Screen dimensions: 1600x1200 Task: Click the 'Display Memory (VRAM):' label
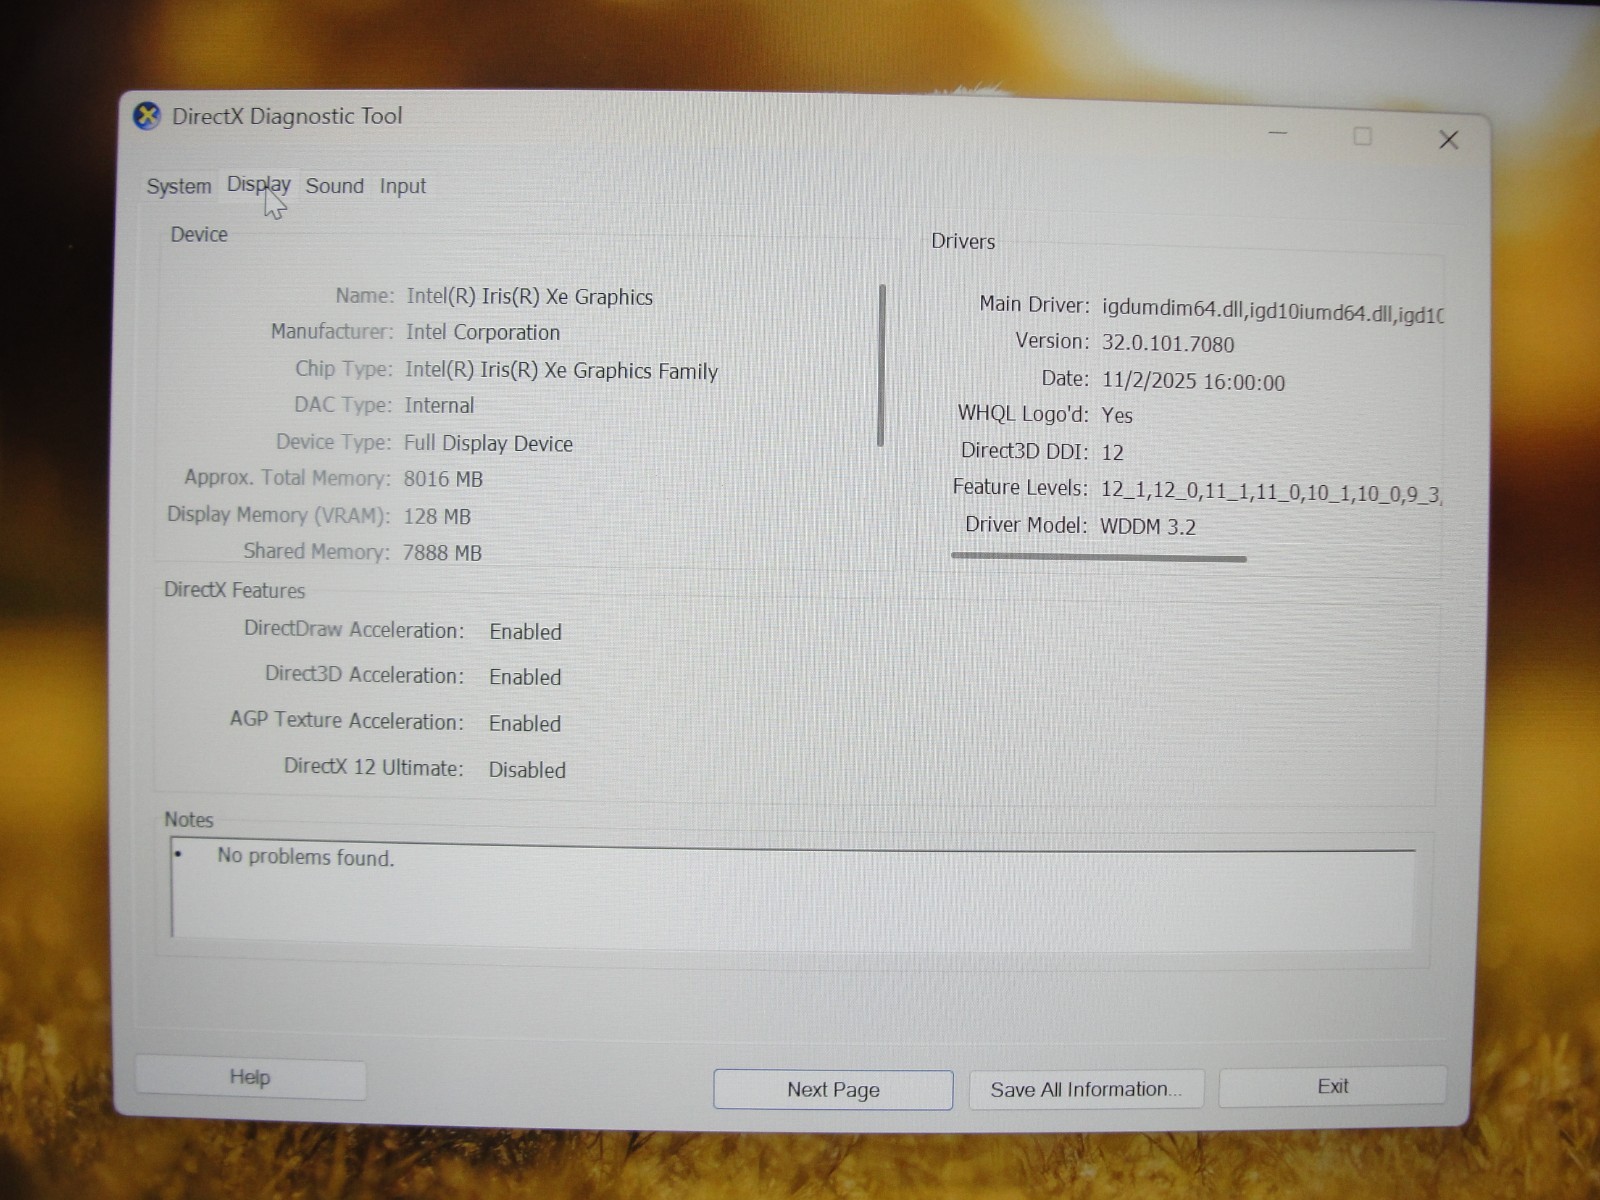pyautogui.click(x=278, y=515)
